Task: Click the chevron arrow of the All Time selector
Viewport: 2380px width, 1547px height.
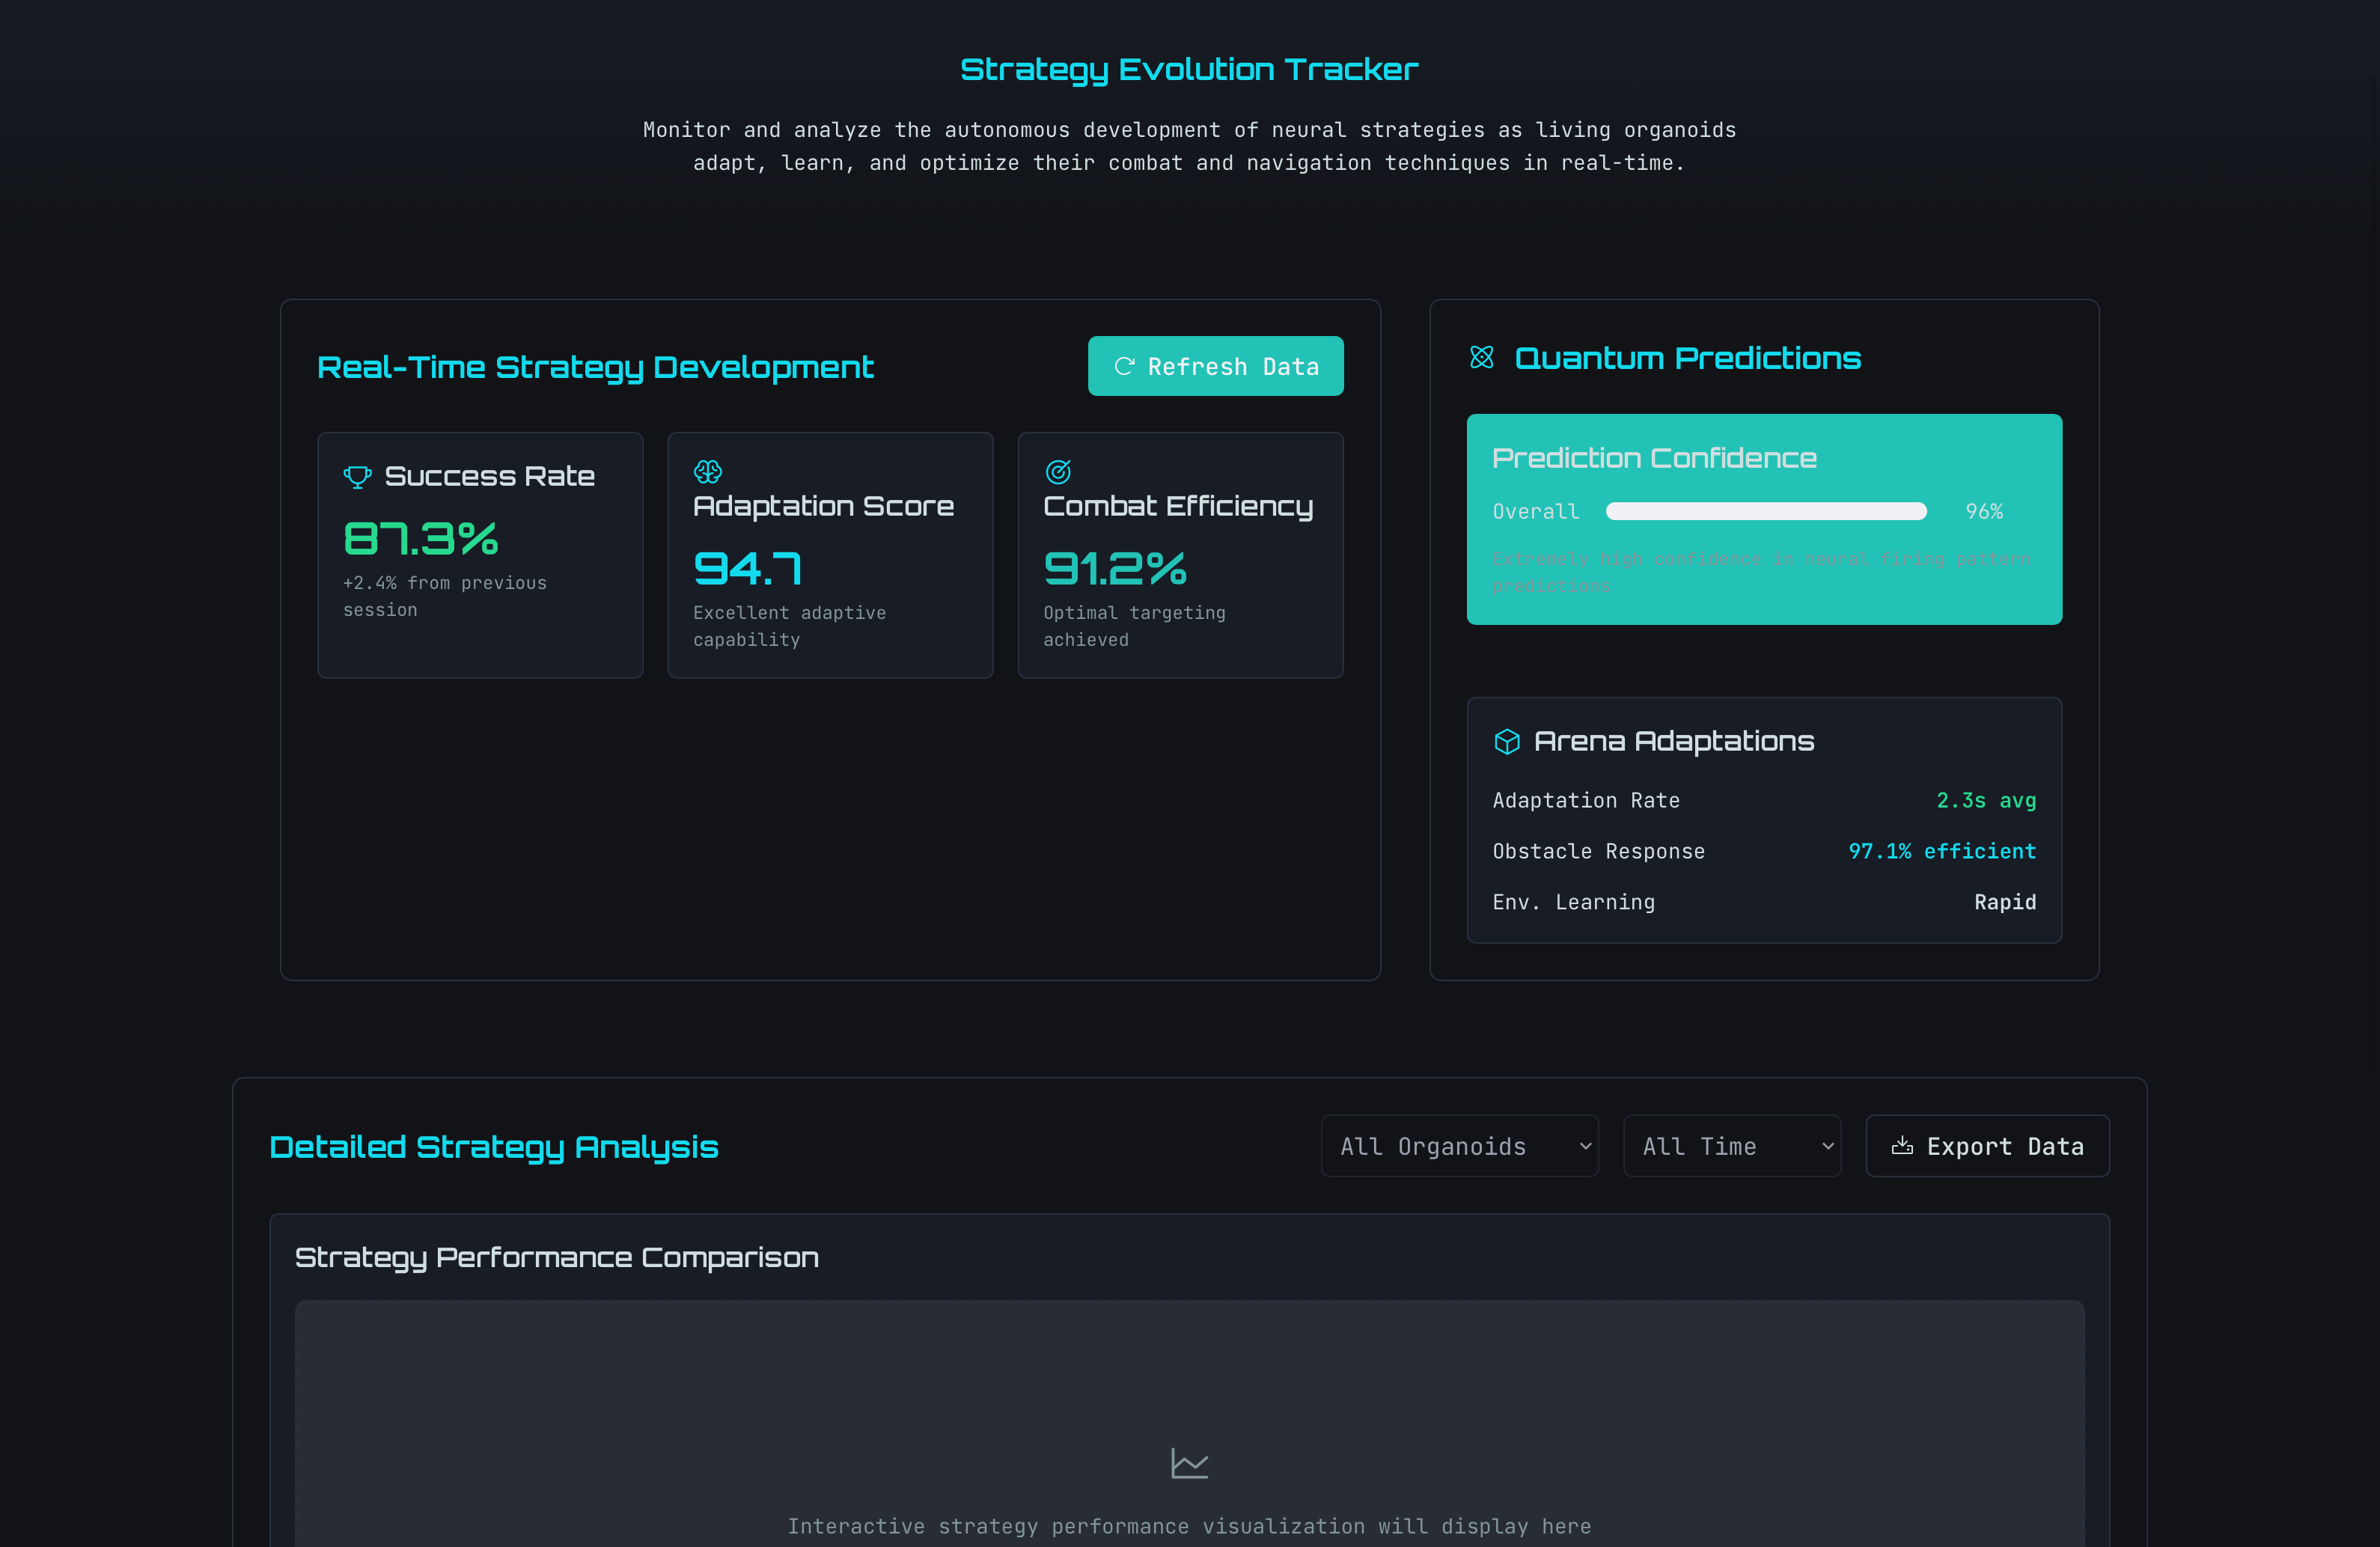Action: 1827,1146
